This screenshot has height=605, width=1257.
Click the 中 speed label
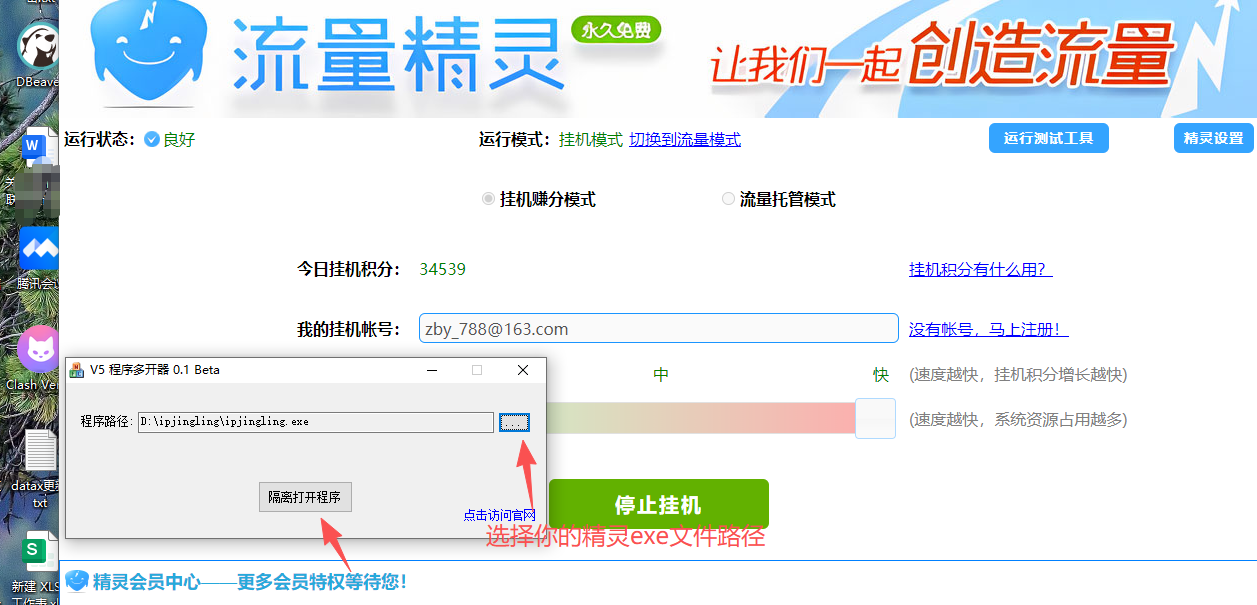click(660, 374)
